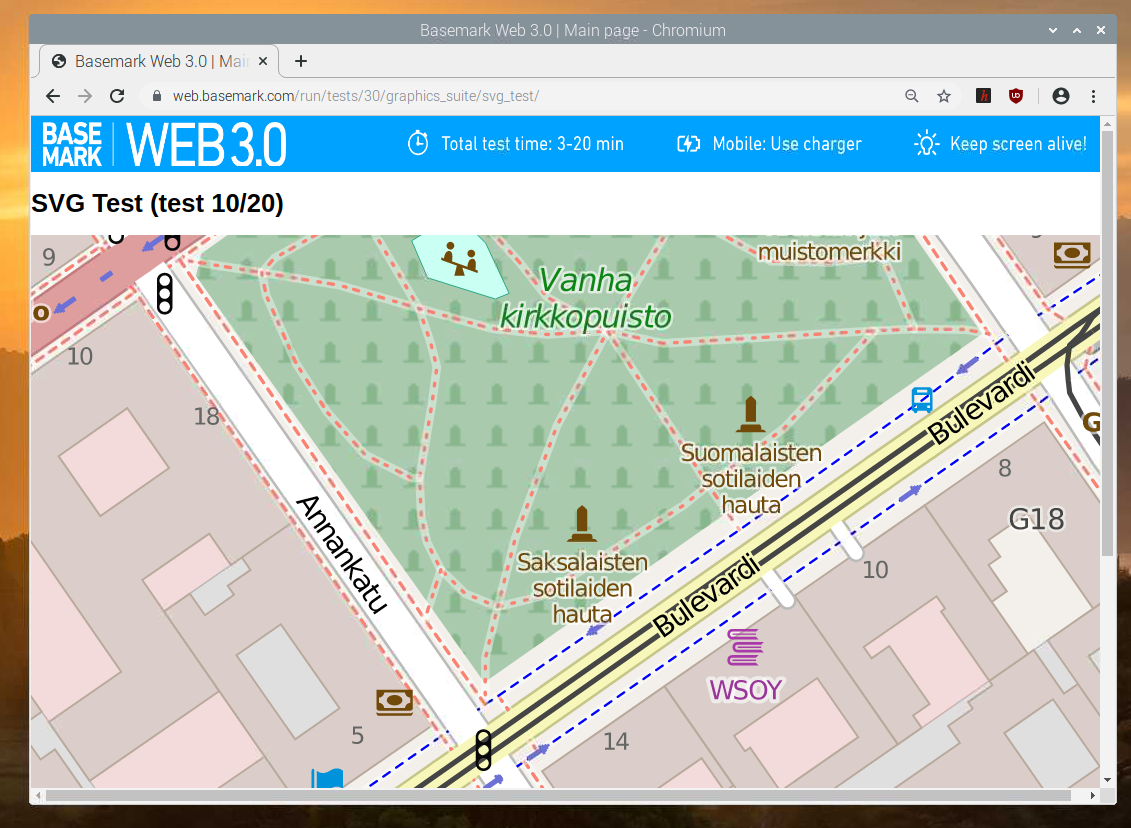The height and width of the screenshot is (828, 1131).
Task: Go forward with the forward arrow
Action: pos(85,96)
